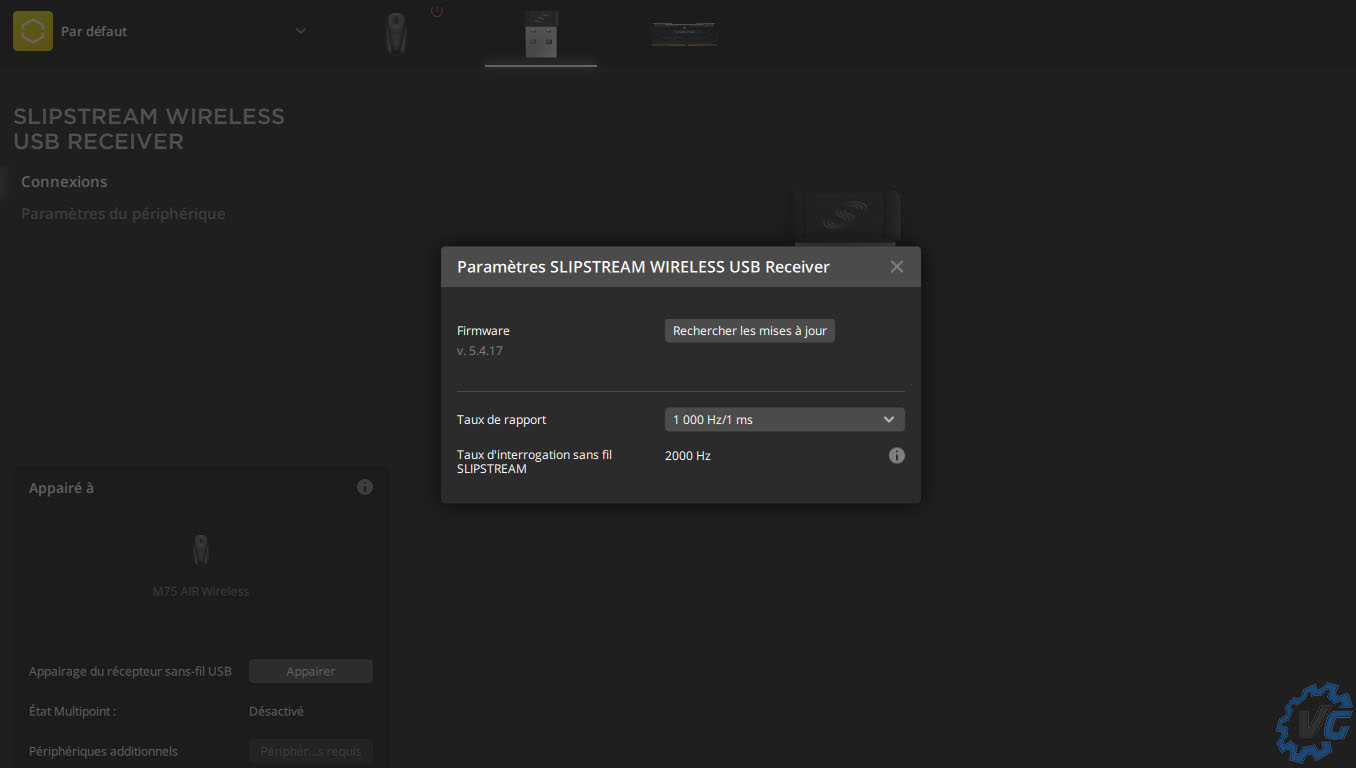Click Rechercher les mises à jour button
Image resolution: width=1356 pixels, height=768 pixels.
click(749, 331)
